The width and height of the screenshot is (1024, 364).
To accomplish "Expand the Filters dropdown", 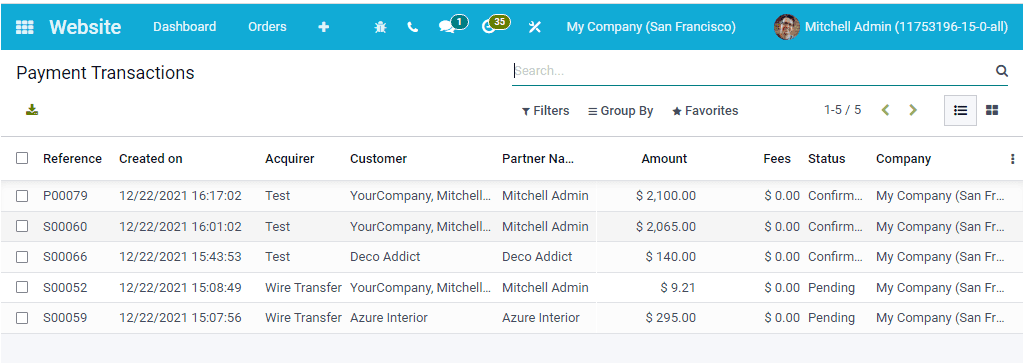I will coord(545,111).
